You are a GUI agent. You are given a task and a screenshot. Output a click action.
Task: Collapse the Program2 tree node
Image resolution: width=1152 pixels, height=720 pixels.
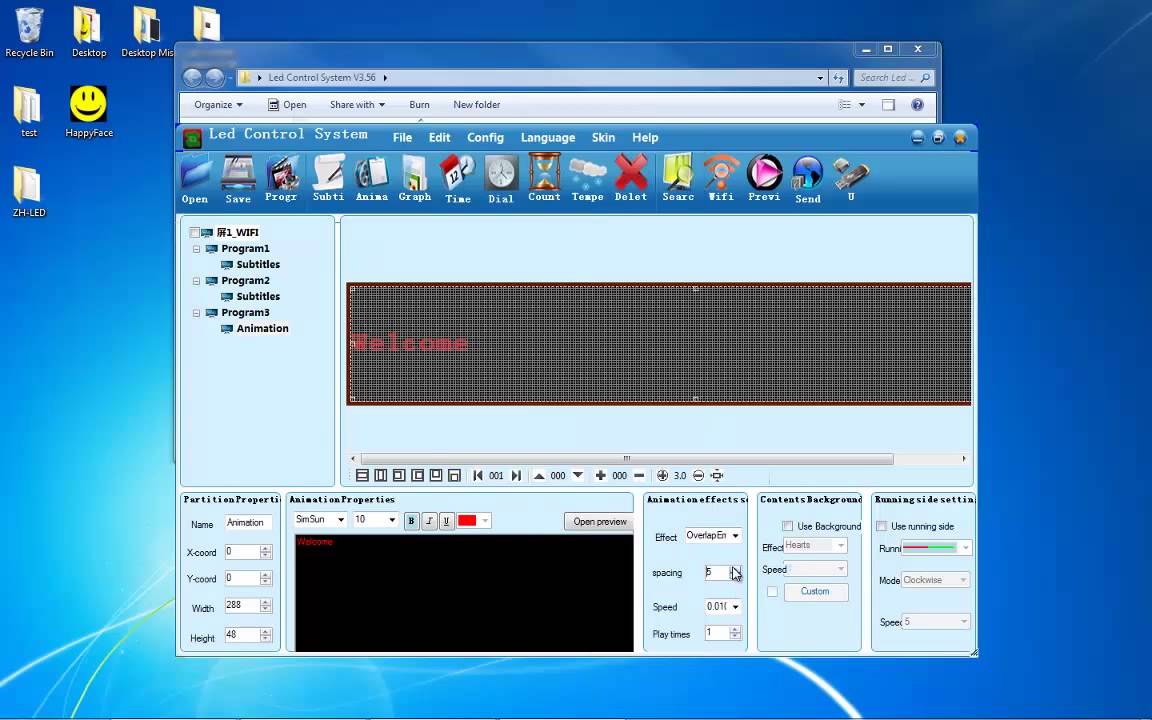tap(196, 281)
